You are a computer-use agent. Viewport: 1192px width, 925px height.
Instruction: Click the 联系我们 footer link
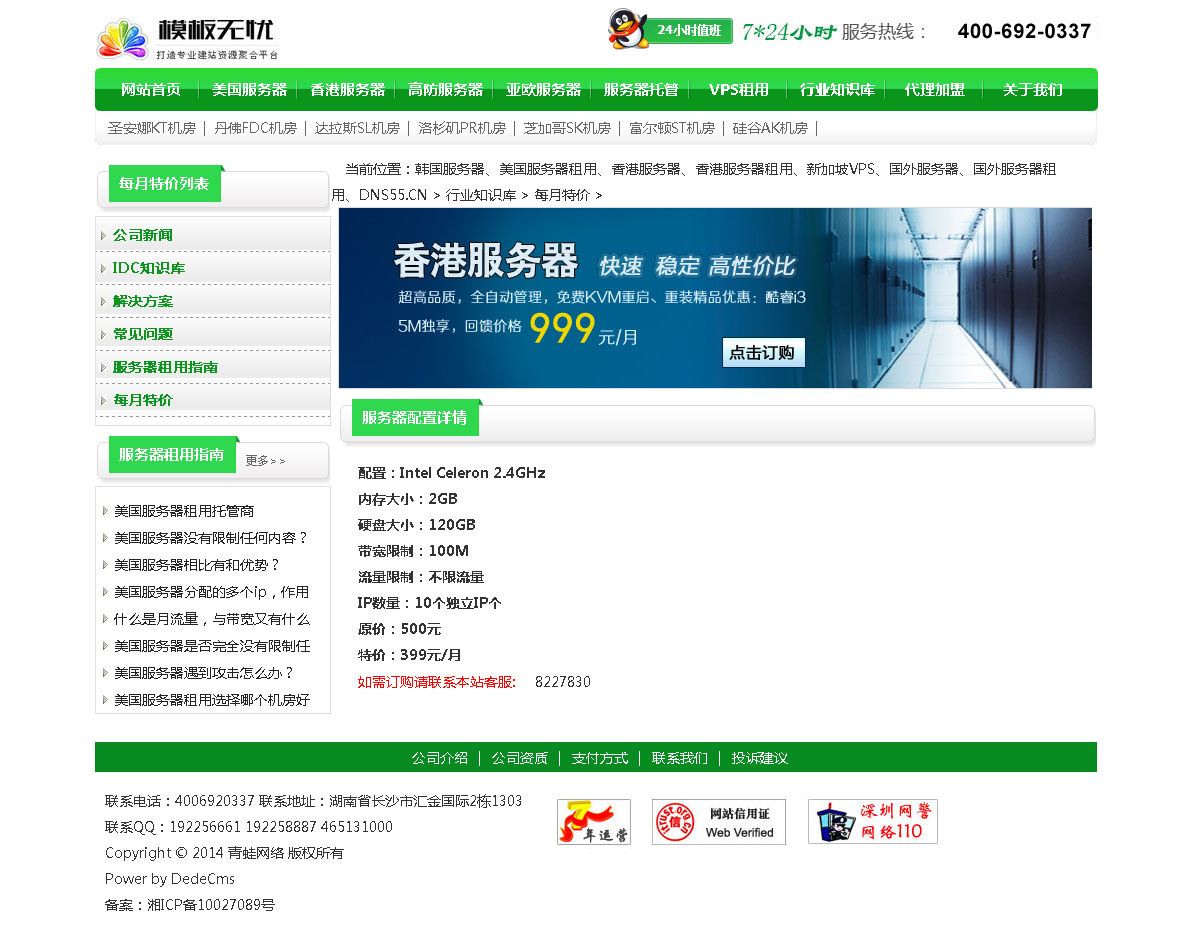[679, 758]
